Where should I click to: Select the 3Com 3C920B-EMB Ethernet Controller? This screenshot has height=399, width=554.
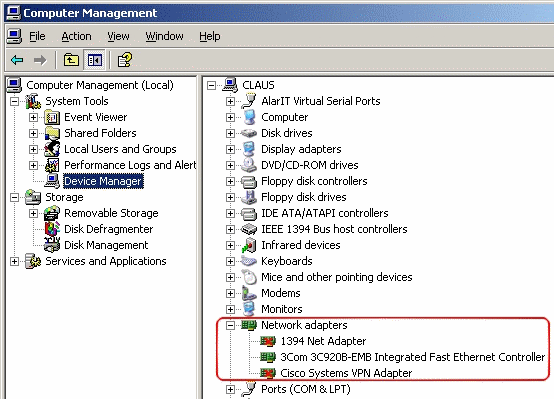coord(413,357)
